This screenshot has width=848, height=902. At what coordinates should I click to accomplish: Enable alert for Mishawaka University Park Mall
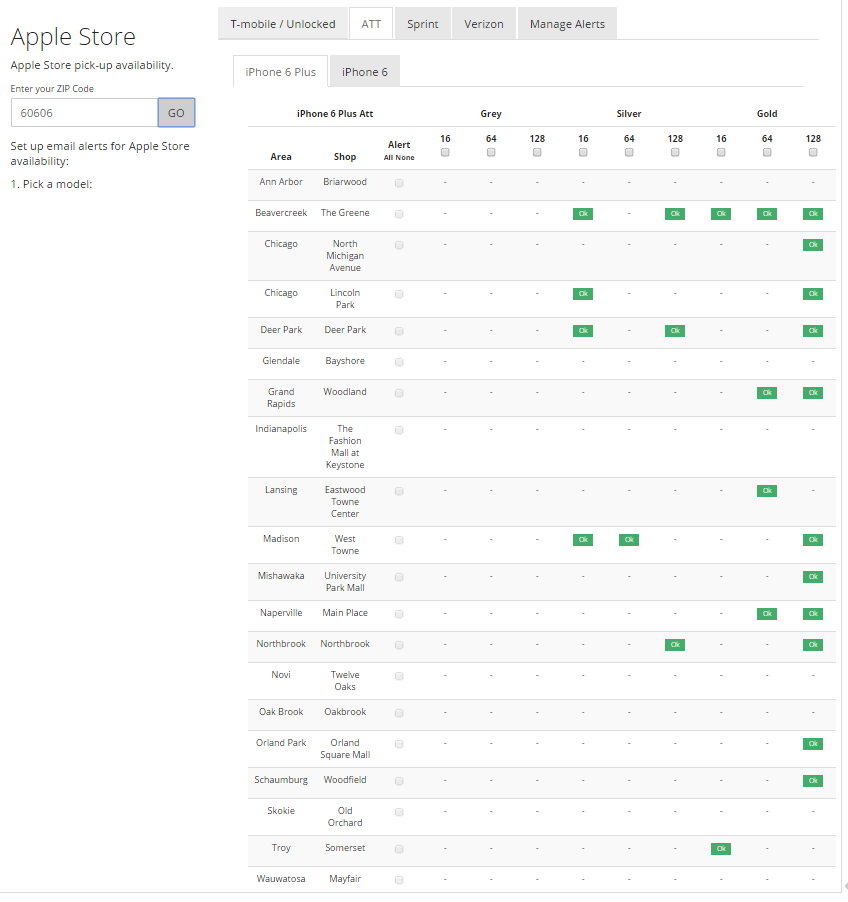click(399, 576)
